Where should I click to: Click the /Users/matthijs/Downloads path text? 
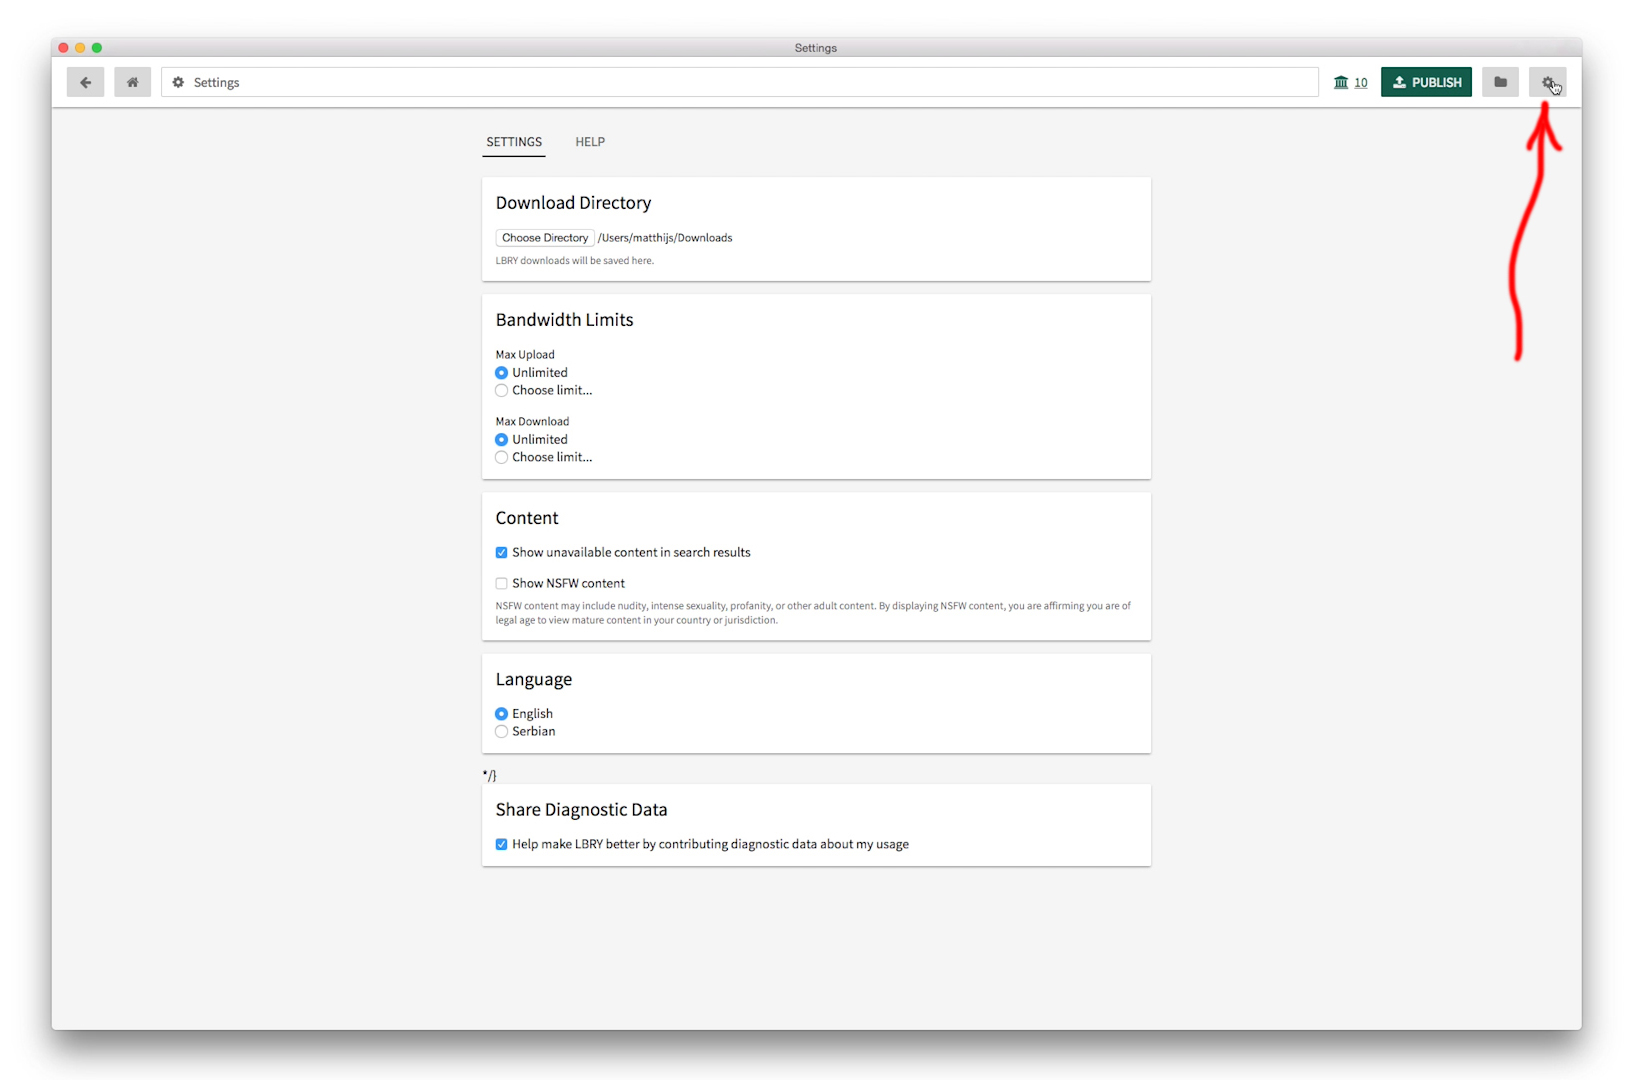(x=665, y=238)
